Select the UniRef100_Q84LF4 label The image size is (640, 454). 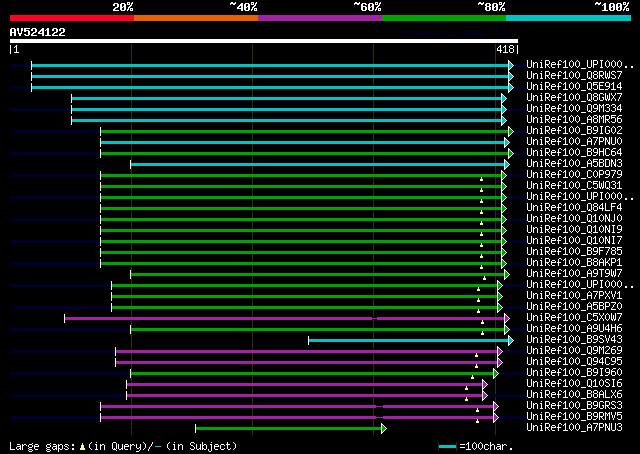click(574, 208)
